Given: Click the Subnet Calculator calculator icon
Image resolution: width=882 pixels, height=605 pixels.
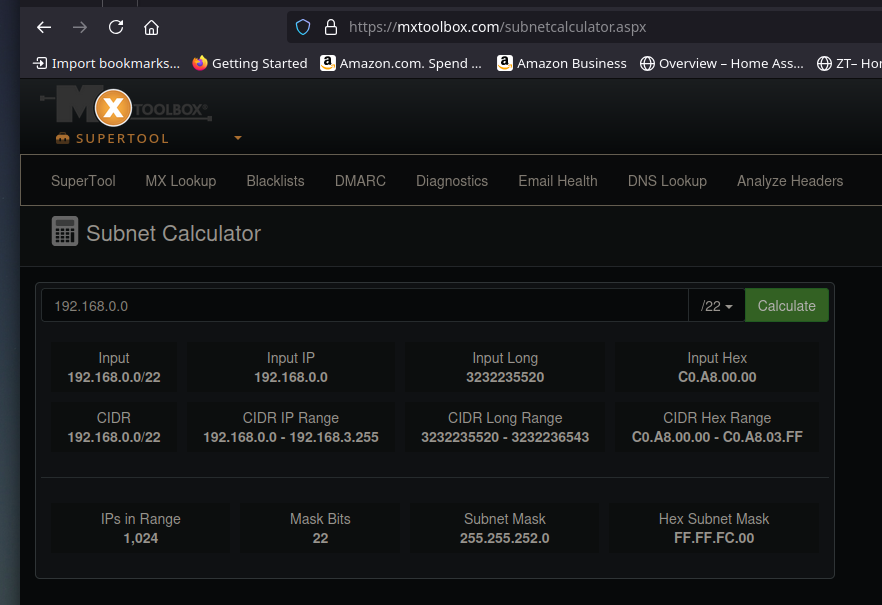Looking at the screenshot, I should click(x=64, y=231).
